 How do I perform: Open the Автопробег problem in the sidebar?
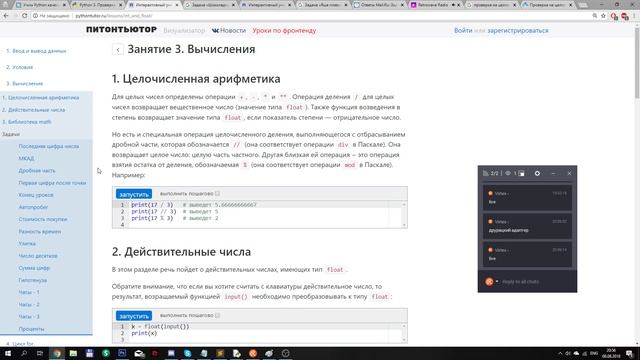pyautogui.click(x=33, y=207)
